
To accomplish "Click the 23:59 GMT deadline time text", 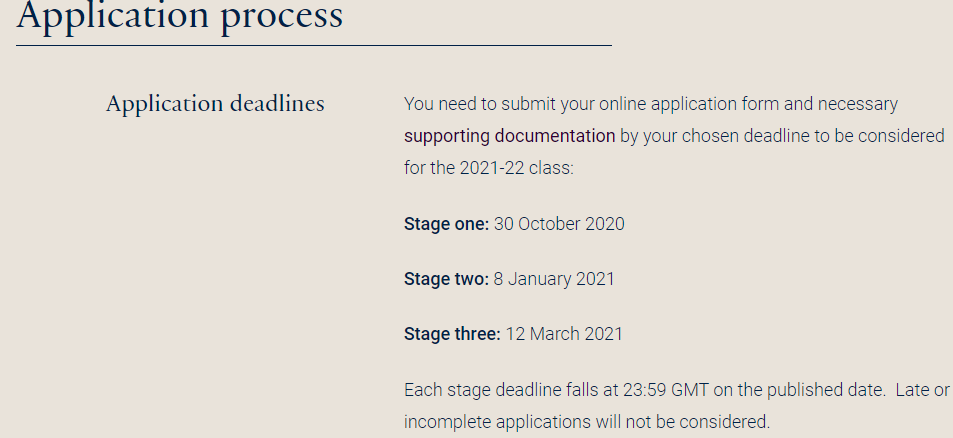I will pos(666,390).
